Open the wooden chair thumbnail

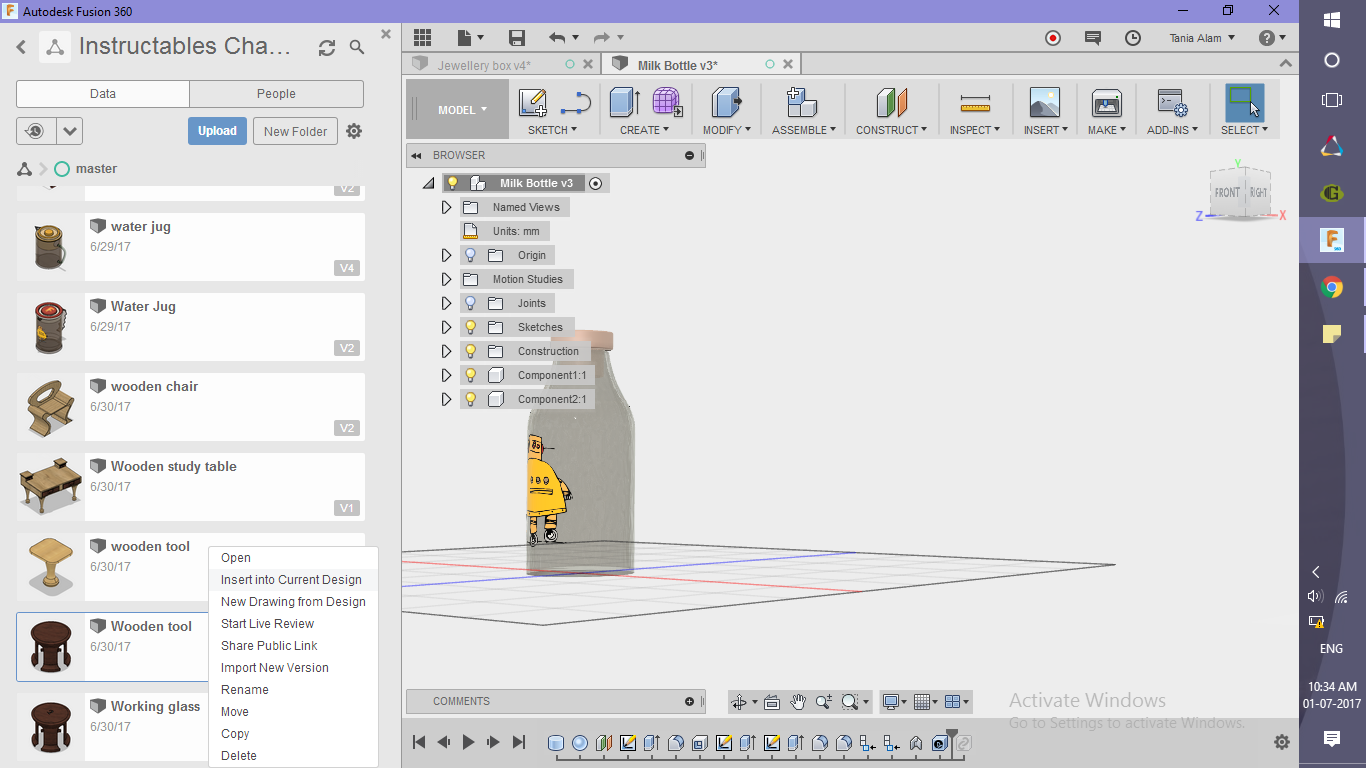coord(50,407)
